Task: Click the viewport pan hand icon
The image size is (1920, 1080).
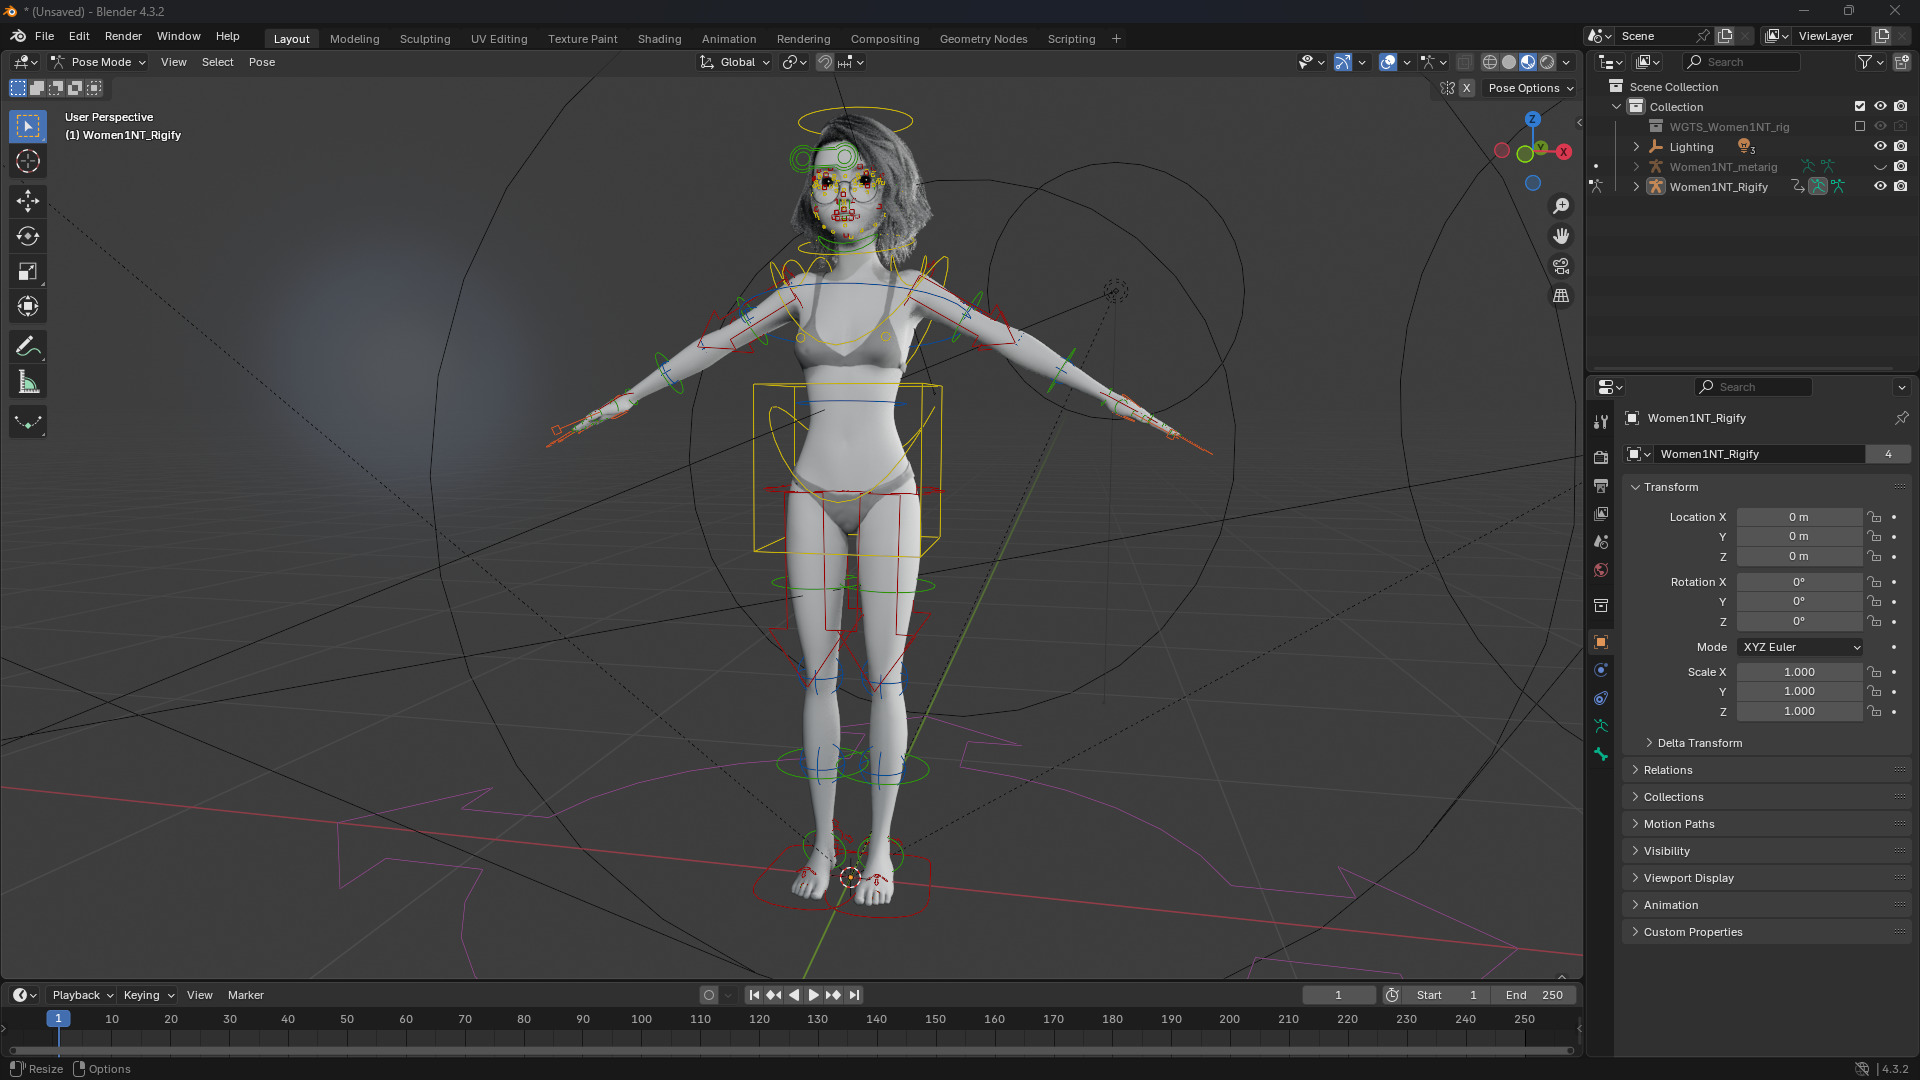Action: [1561, 236]
